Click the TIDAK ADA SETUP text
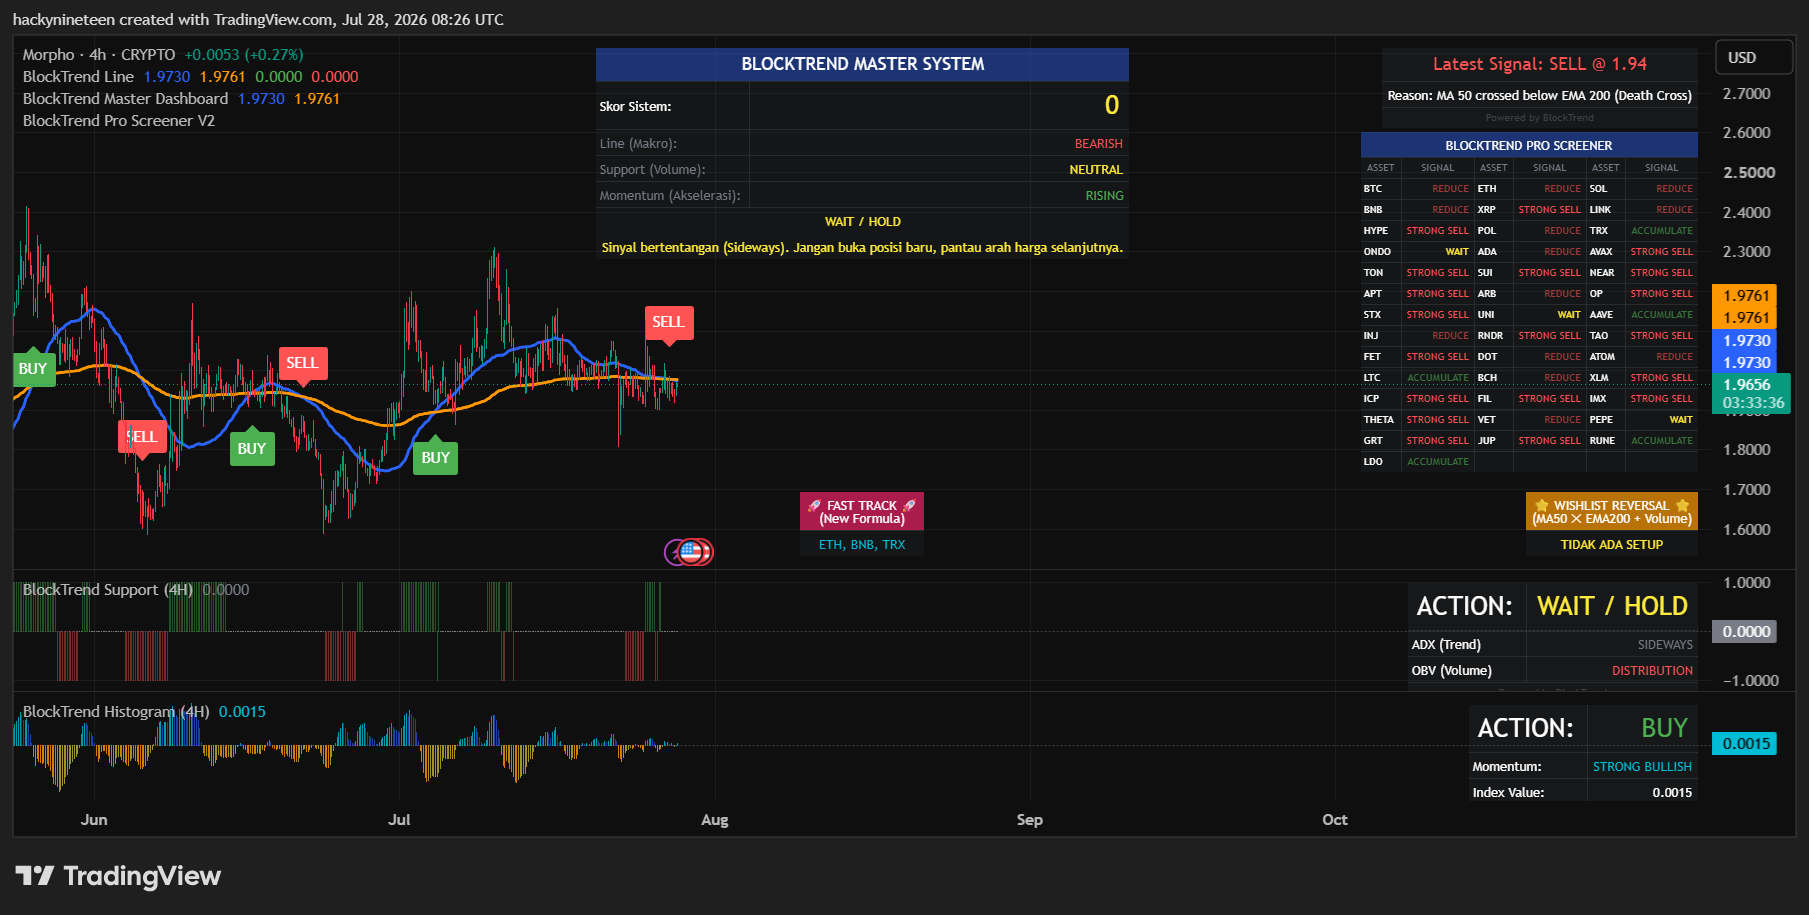 1611,544
